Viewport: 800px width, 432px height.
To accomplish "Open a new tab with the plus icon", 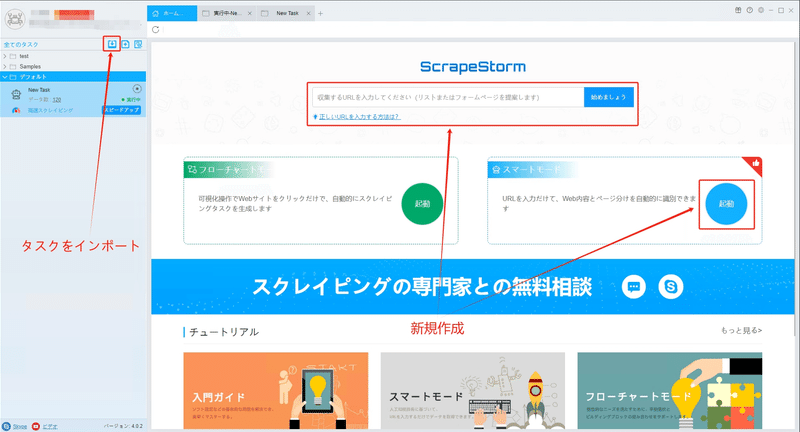I will 320,14.
